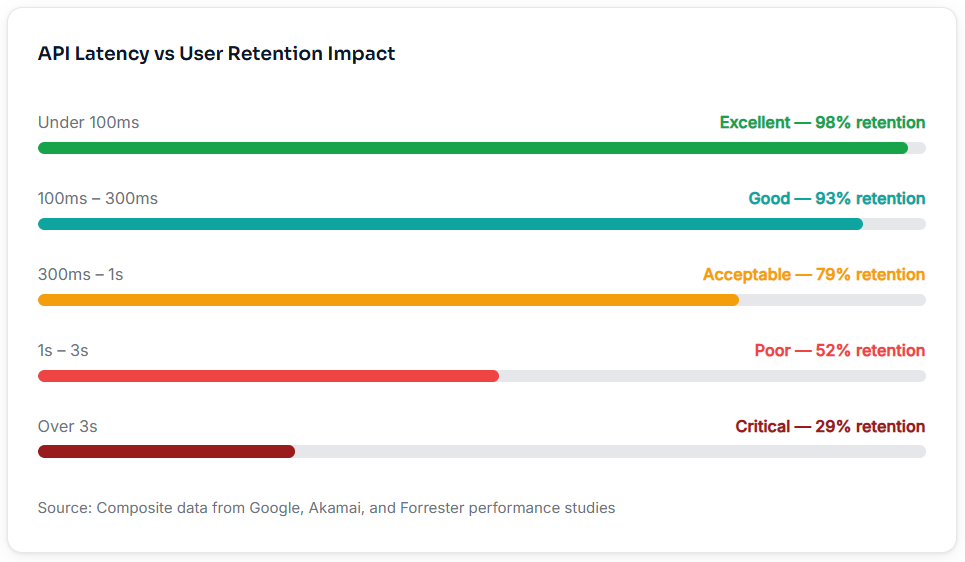This screenshot has height=562, width=965.
Task: Click the gray unfilled end of 300ms – 1s bar
Action: (833, 300)
